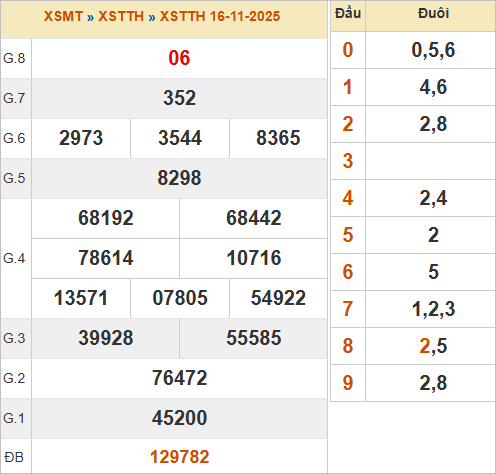Click Đầu digit 1
Screen dimensions: 496x474
tap(348, 87)
